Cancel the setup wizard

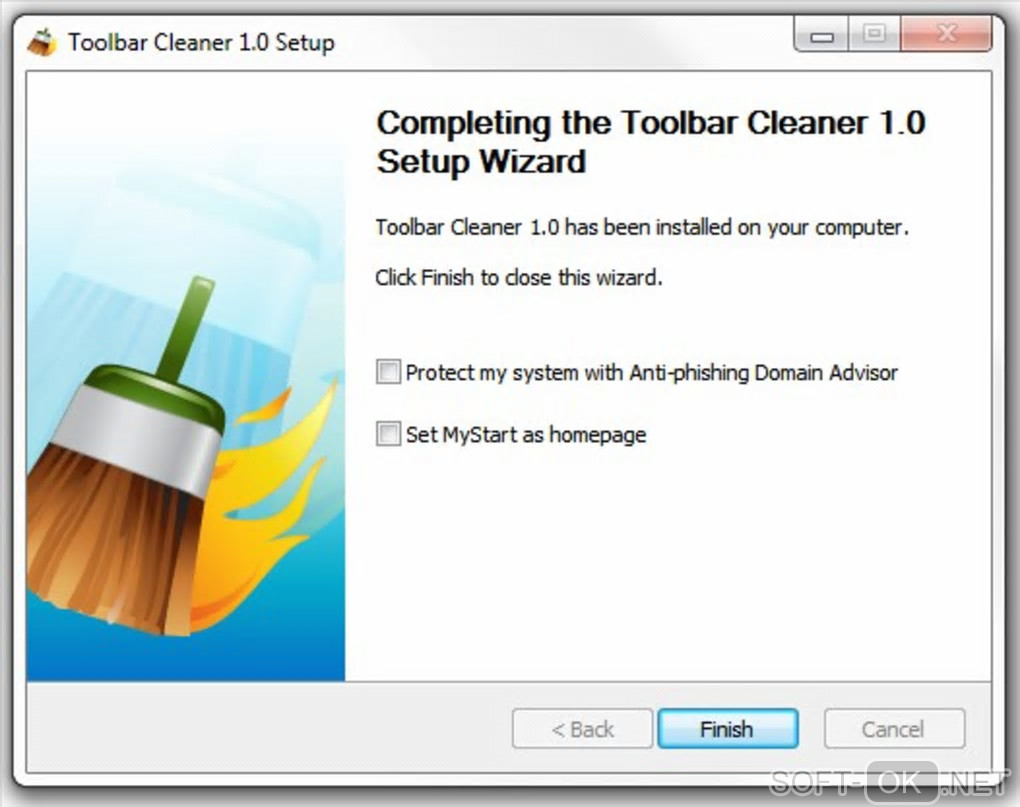[x=894, y=729]
